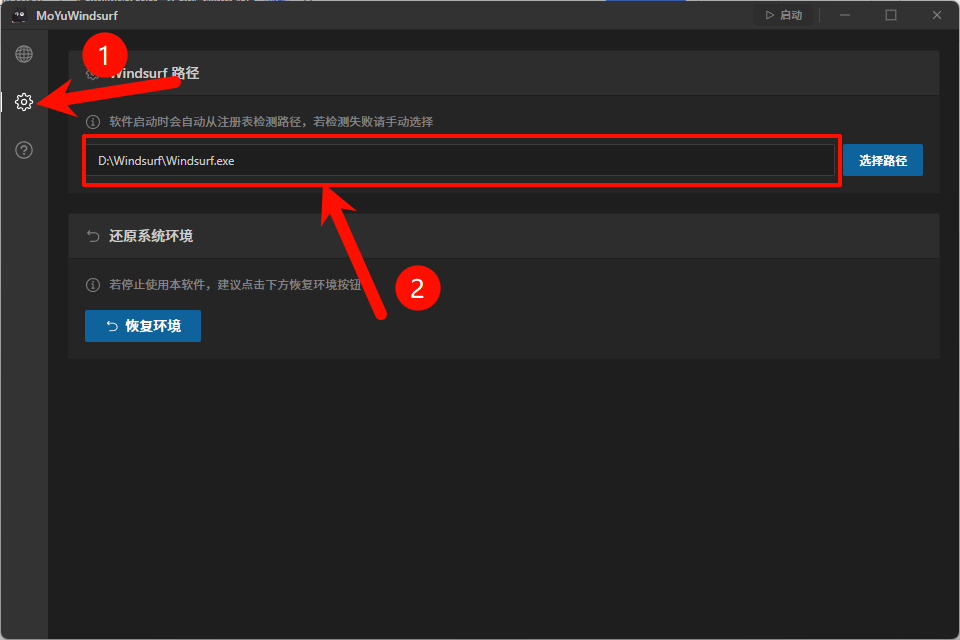960x640 pixels.
Task: Click the 选择路径 button
Action: click(x=882, y=160)
